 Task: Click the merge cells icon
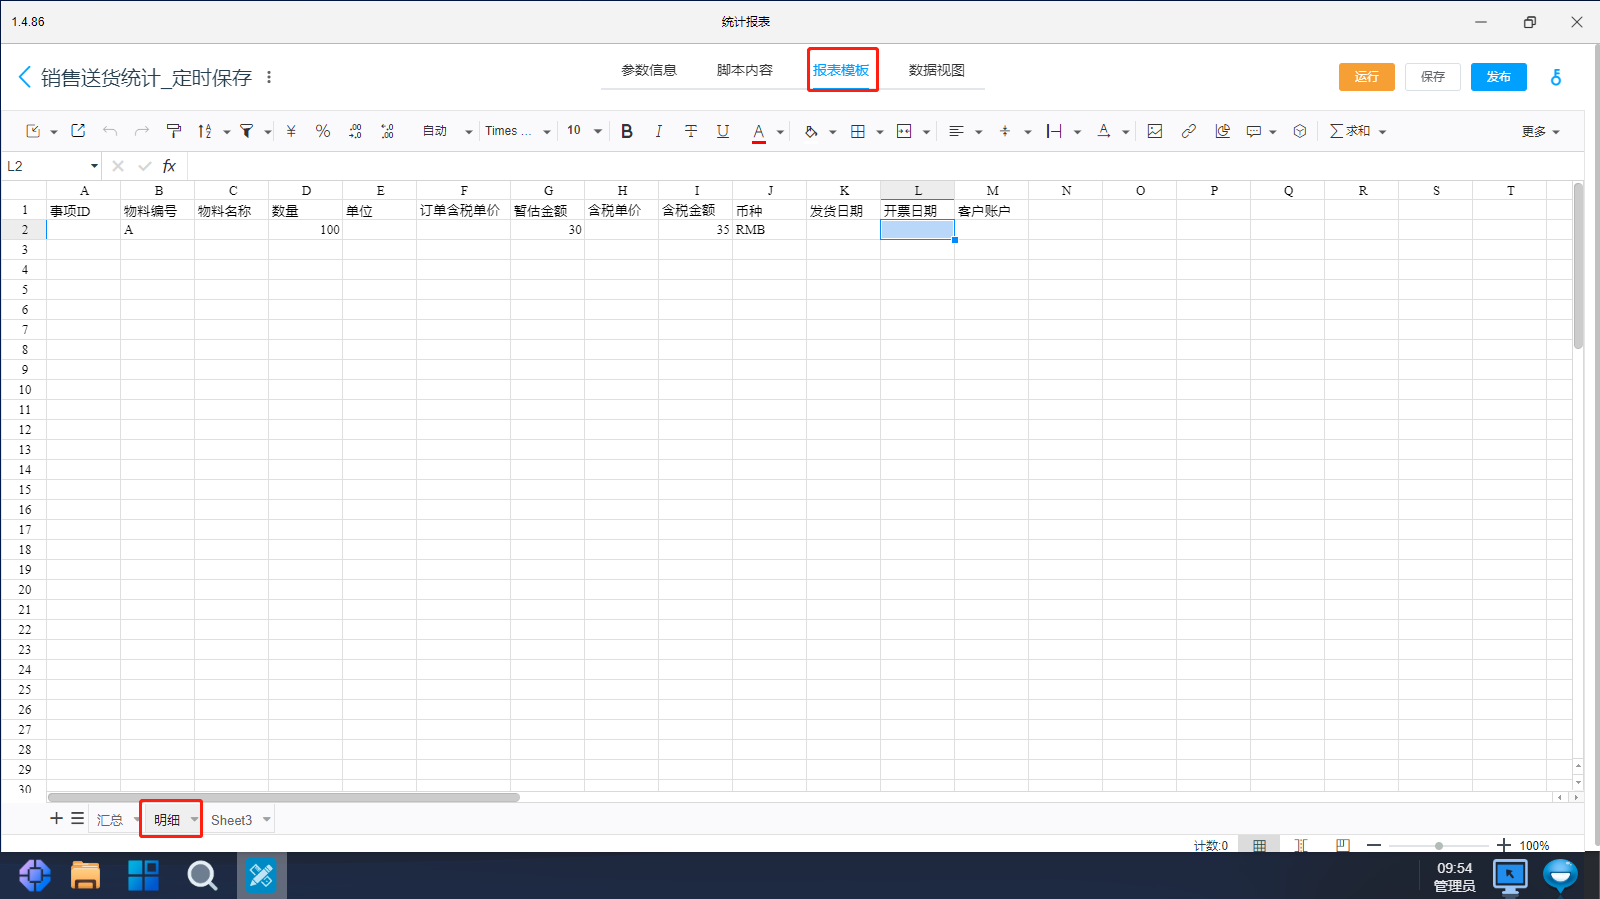click(904, 131)
